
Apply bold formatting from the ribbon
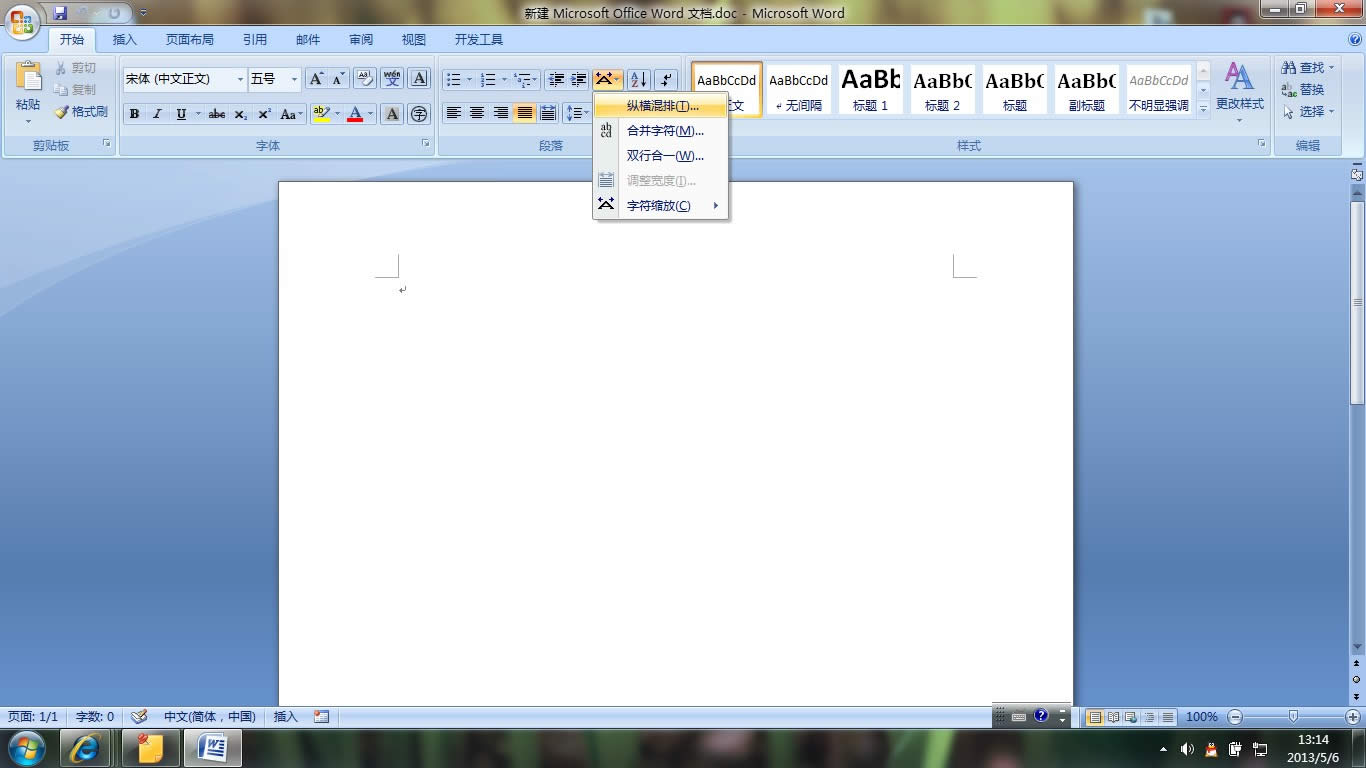coord(134,113)
